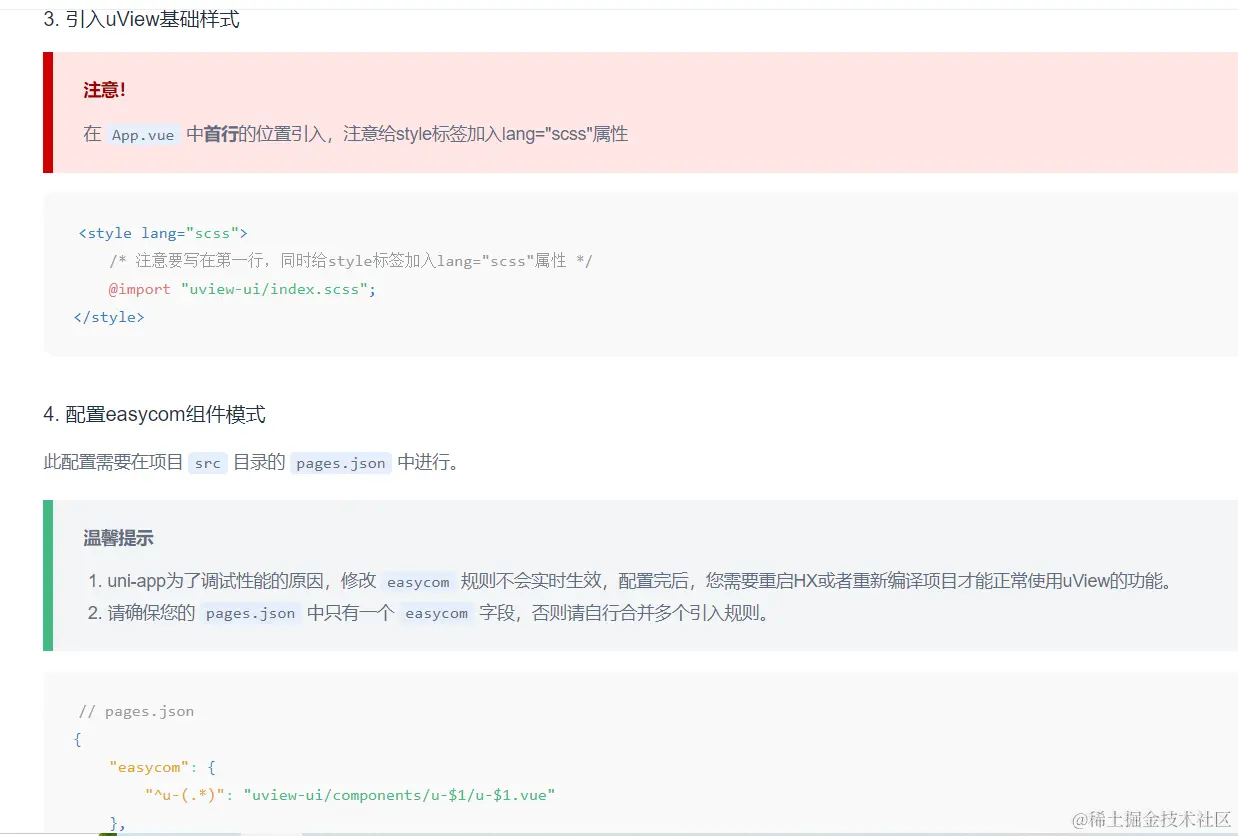
Task: Click 'pages.json' code in tip item 2
Action: click(x=250, y=613)
